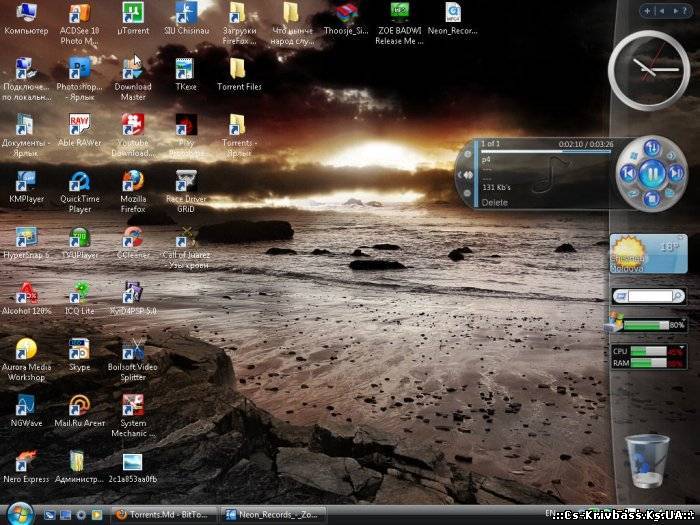
Task: Launch Call of Juarez shortcut
Action: point(186,247)
